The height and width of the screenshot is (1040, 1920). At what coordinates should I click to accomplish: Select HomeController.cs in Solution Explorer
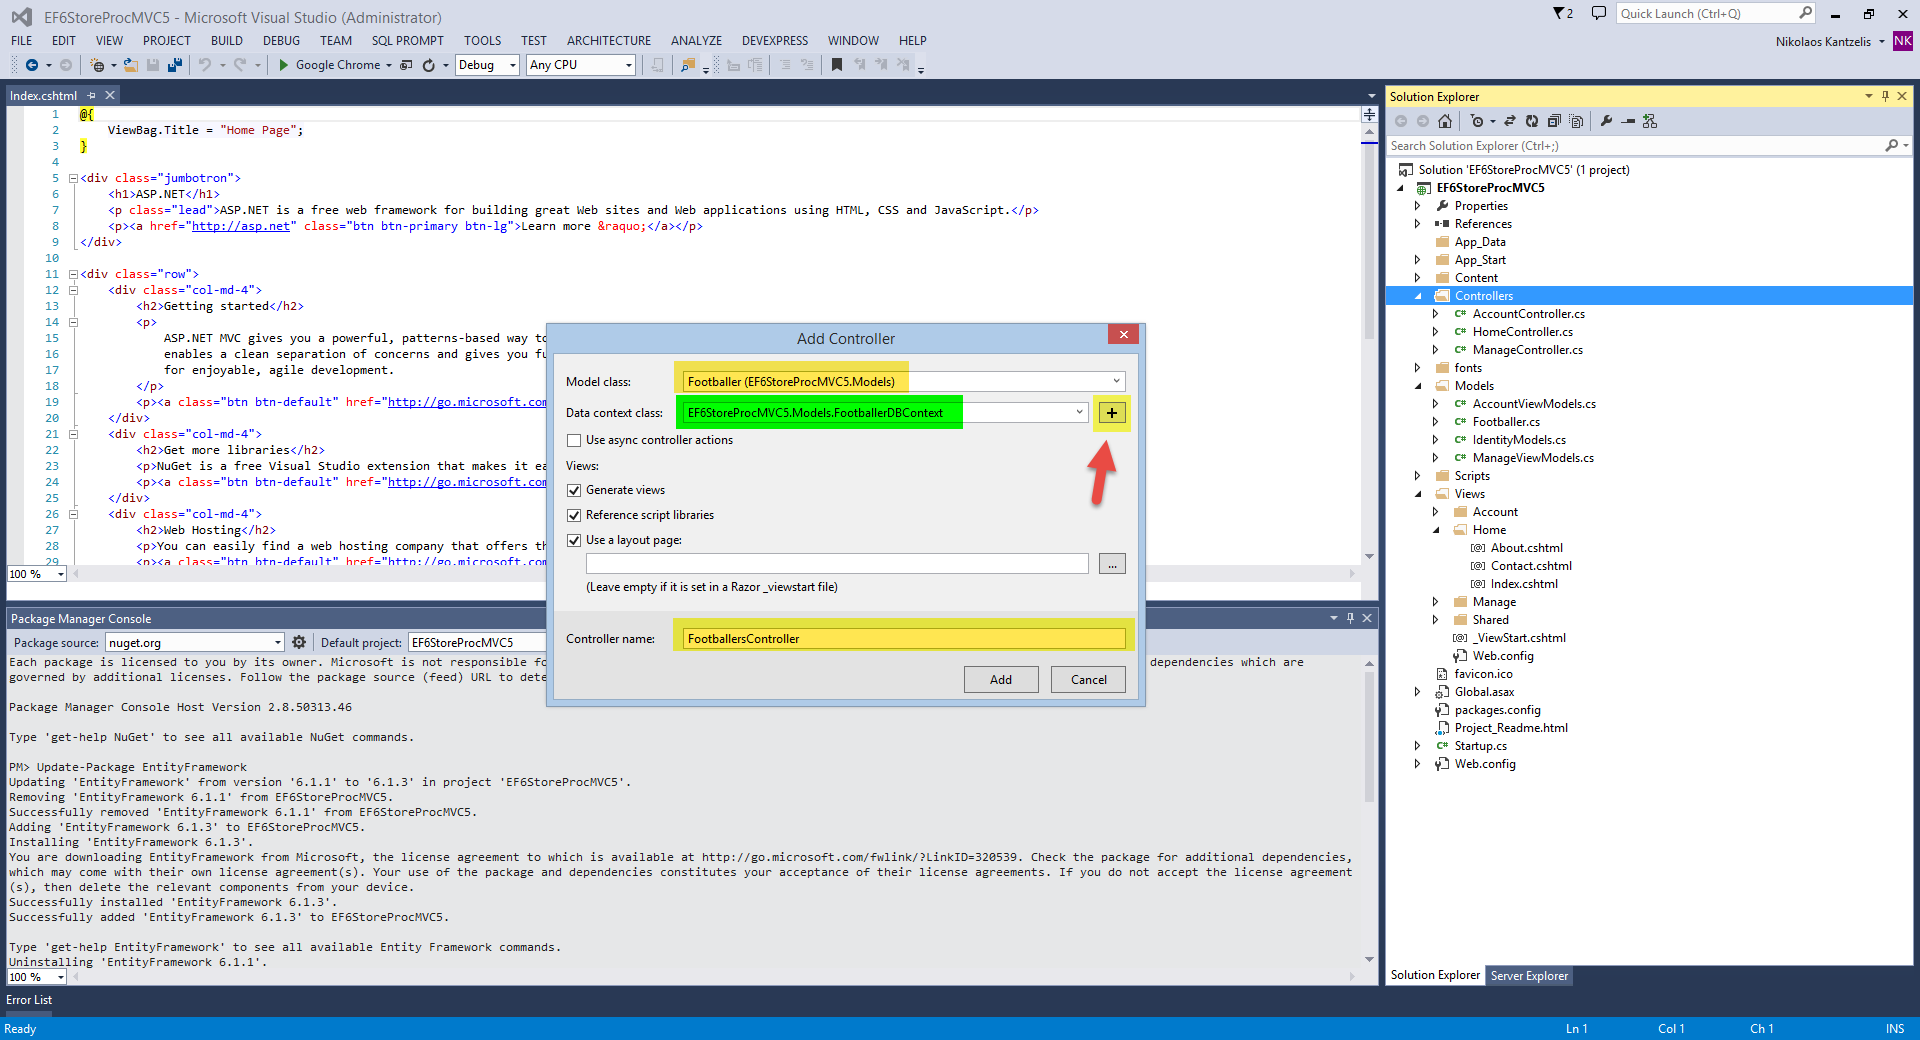point(1522,332)
